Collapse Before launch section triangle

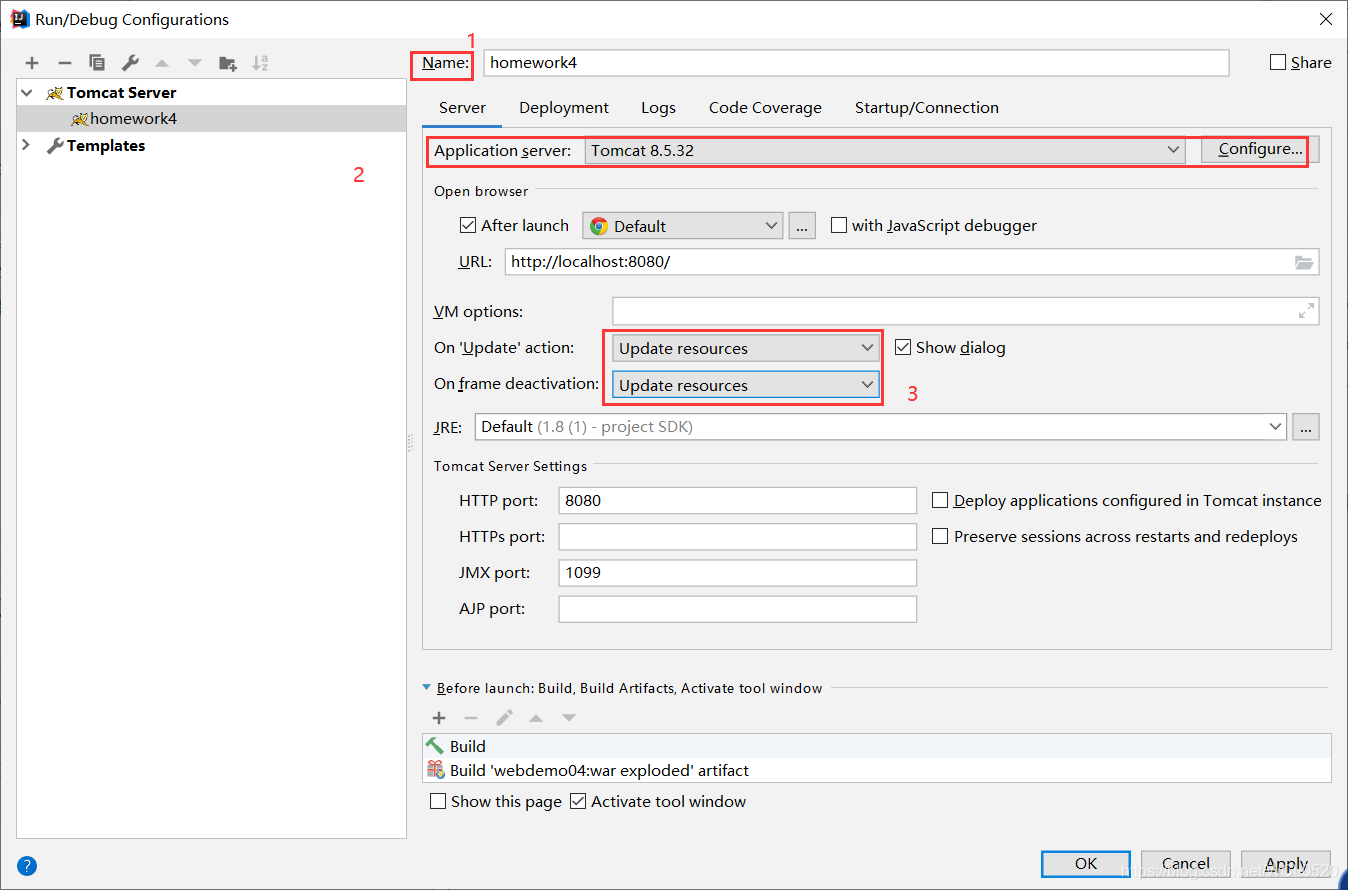[427, 688]
